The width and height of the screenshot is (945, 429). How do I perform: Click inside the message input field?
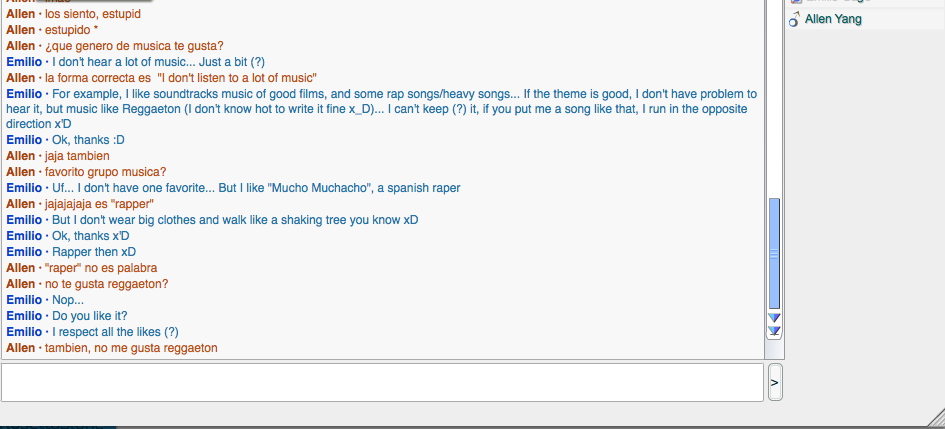(x=382, y=382)
